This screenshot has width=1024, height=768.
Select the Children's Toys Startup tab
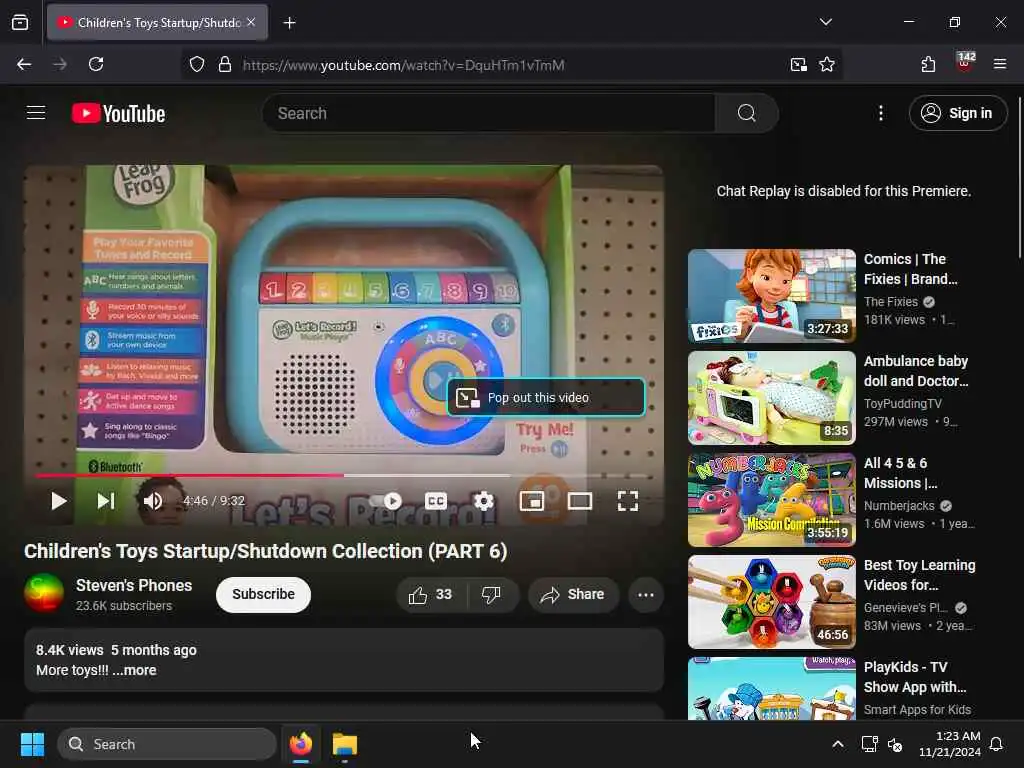coord(157,23)
